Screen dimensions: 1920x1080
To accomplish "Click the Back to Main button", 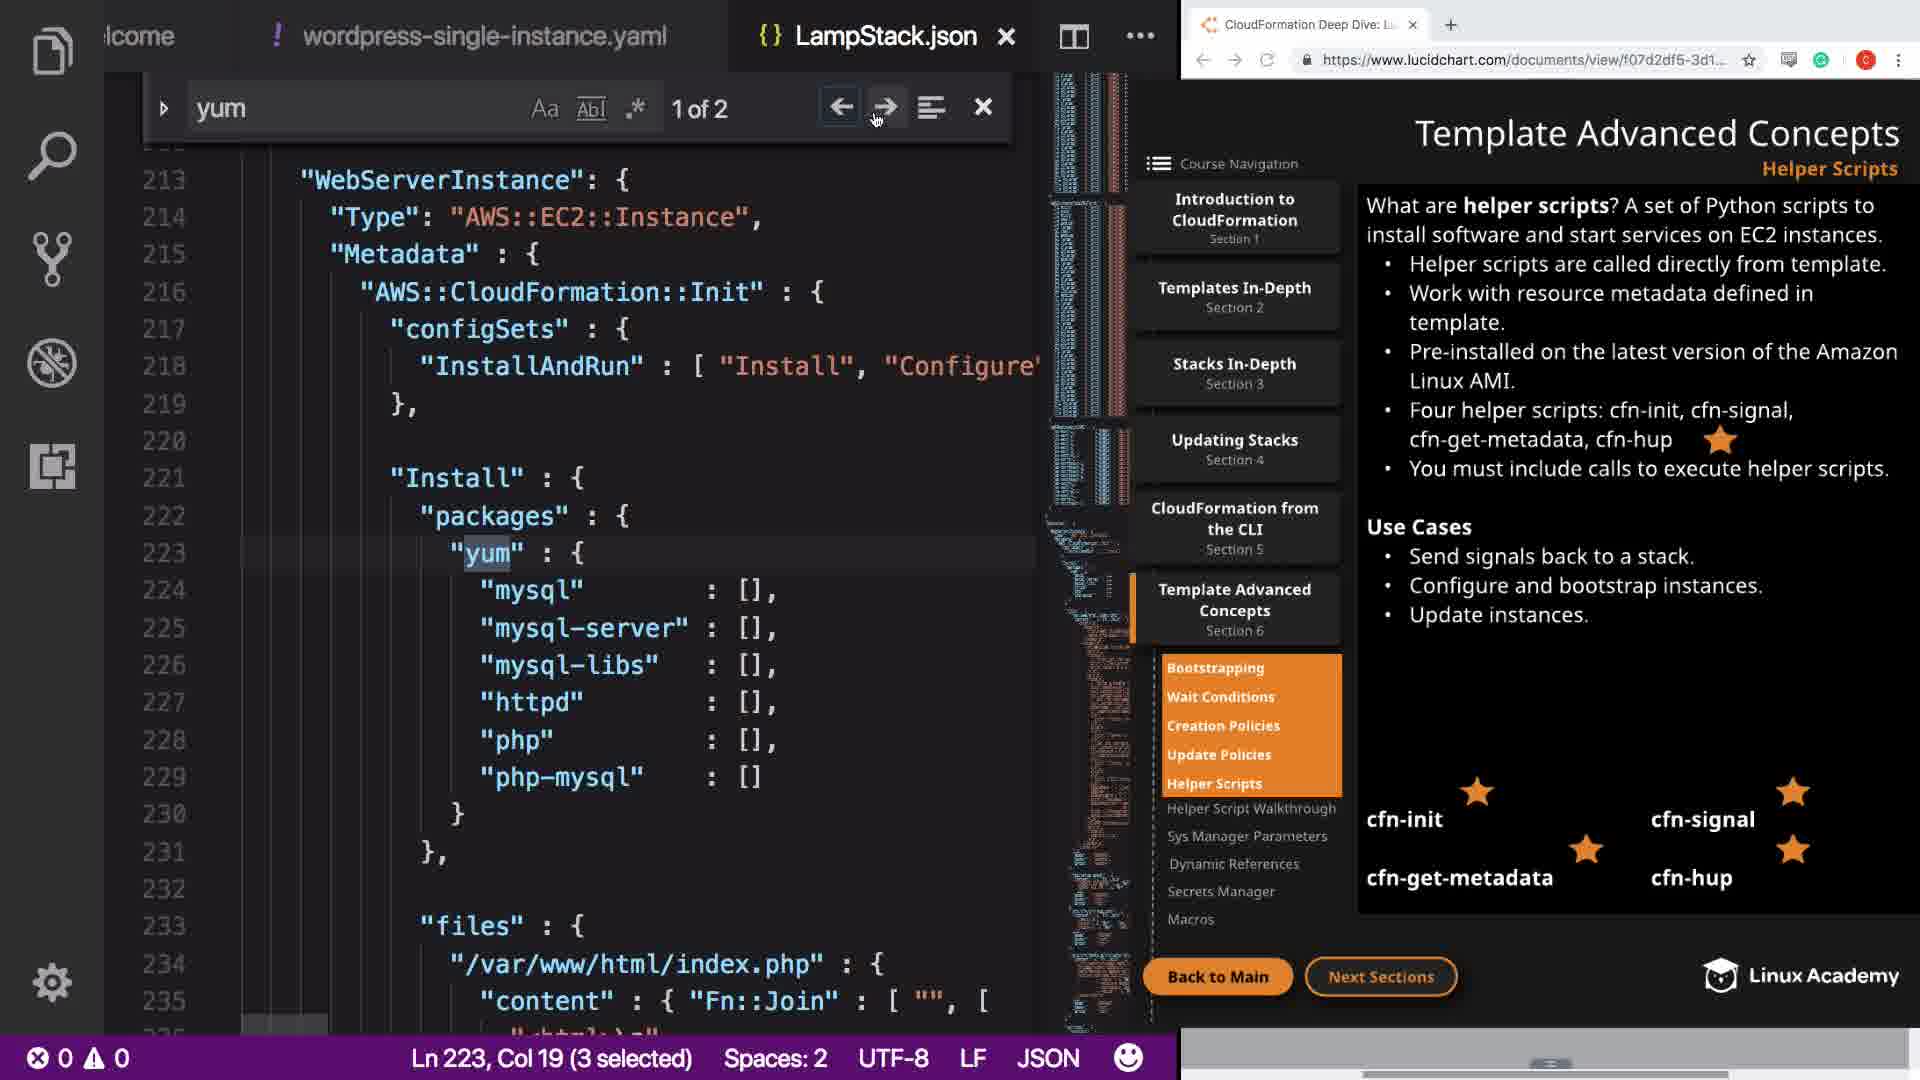I will click(x=1217, y=977).
